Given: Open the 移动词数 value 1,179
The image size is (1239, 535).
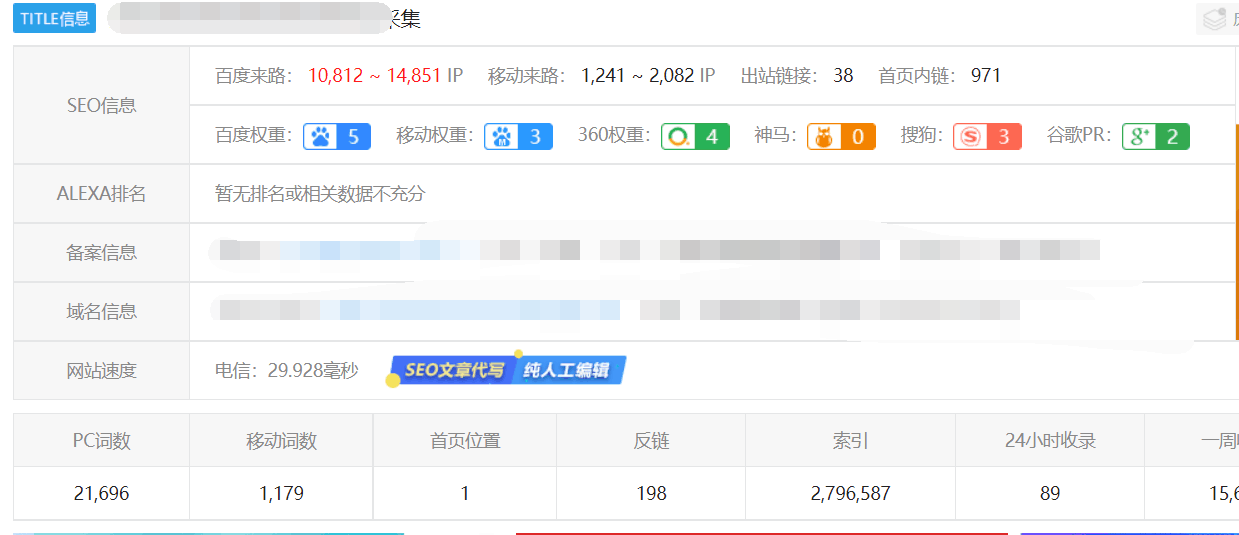Looking at the screenshot, I should [281, 493].
